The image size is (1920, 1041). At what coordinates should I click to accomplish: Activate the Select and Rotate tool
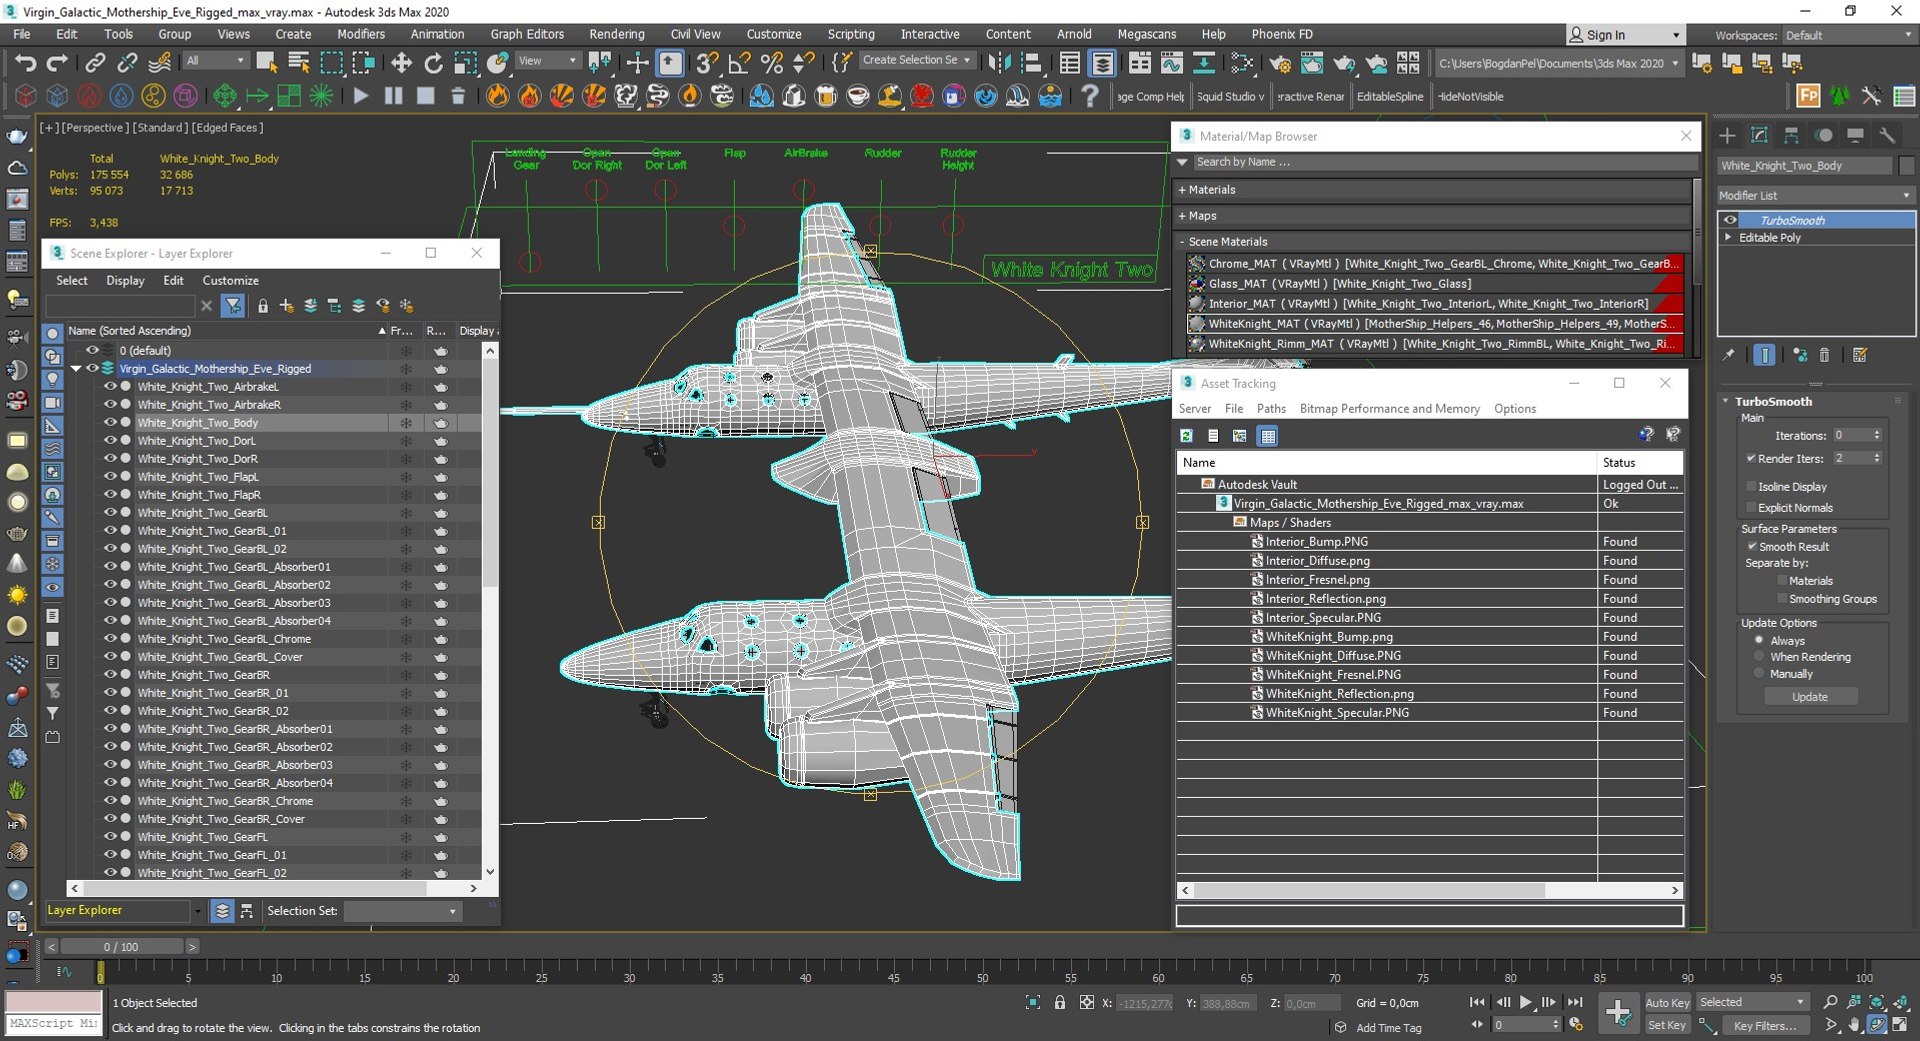(433, 63)
